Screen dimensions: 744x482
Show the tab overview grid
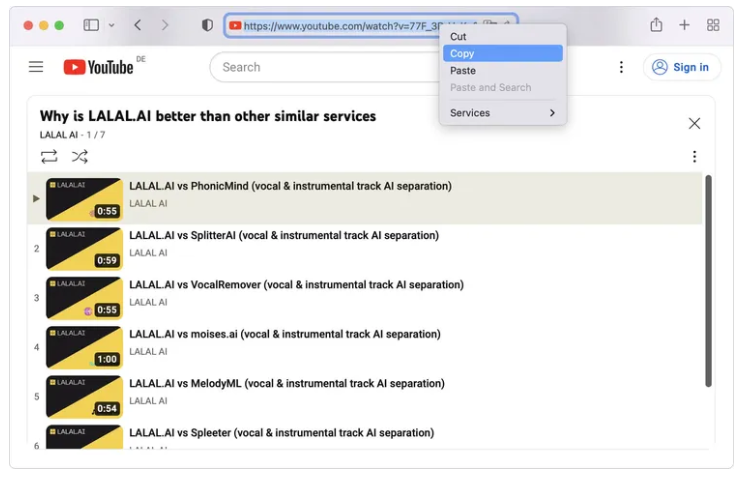[x=713, y=25]
